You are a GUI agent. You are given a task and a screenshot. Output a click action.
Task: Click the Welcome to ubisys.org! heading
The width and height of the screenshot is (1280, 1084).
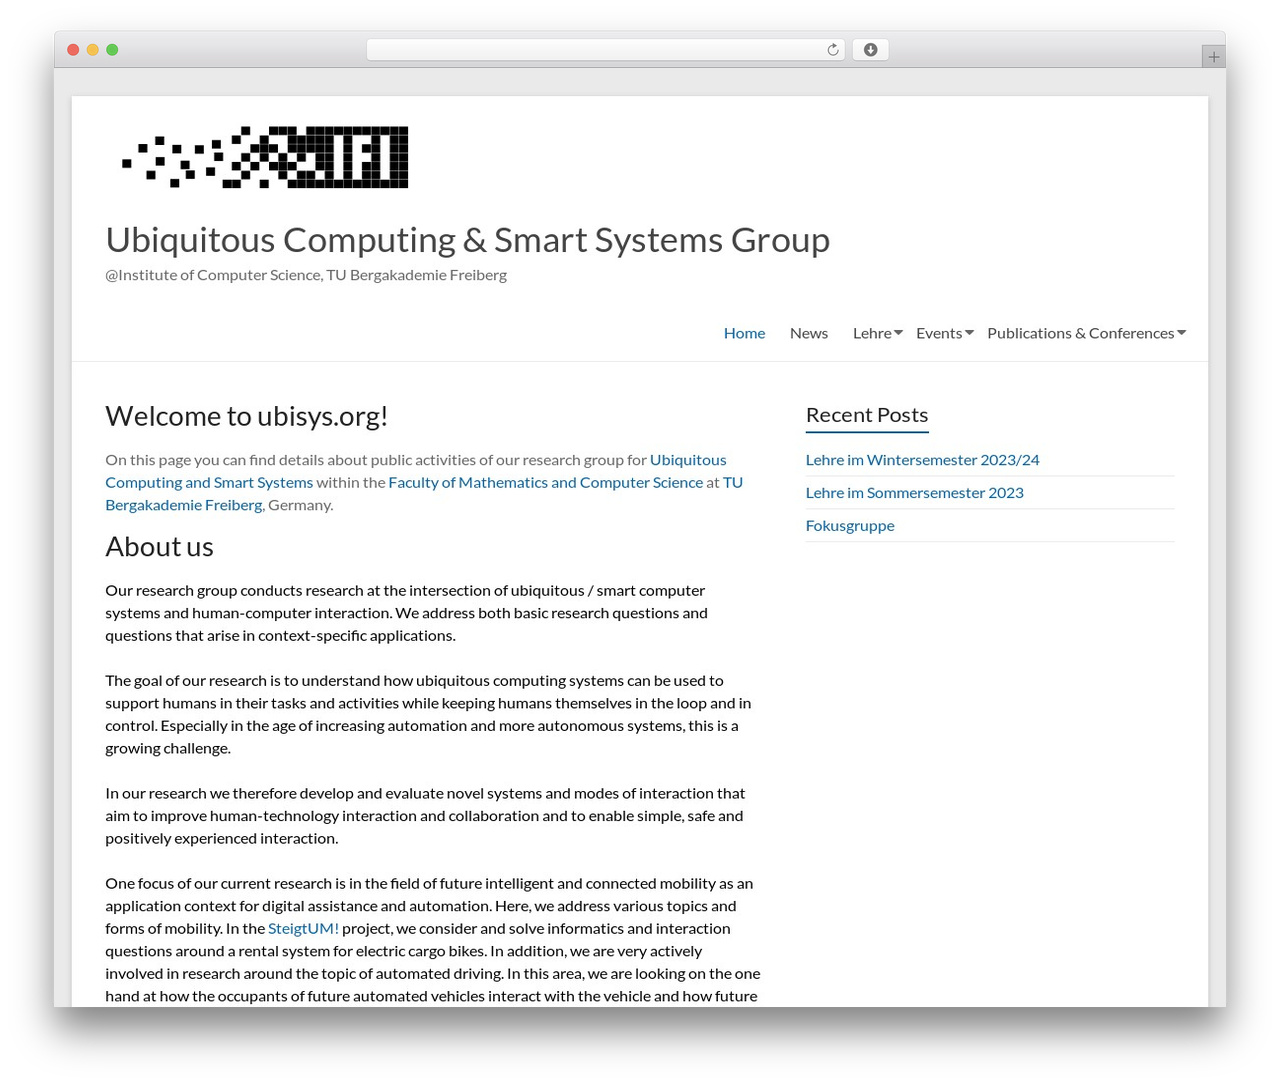(x=246, y=416)
